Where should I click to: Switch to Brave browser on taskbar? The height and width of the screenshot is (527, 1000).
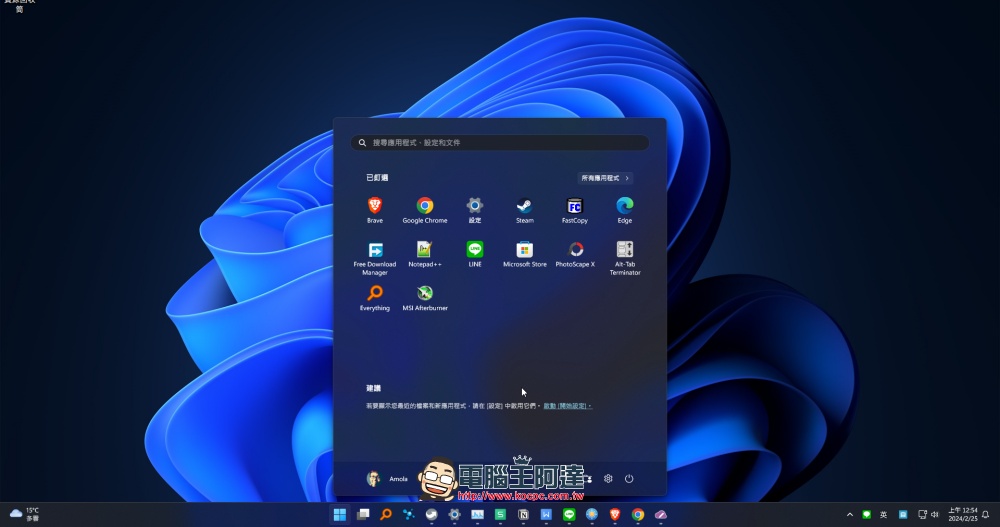(x=615, y=514)
